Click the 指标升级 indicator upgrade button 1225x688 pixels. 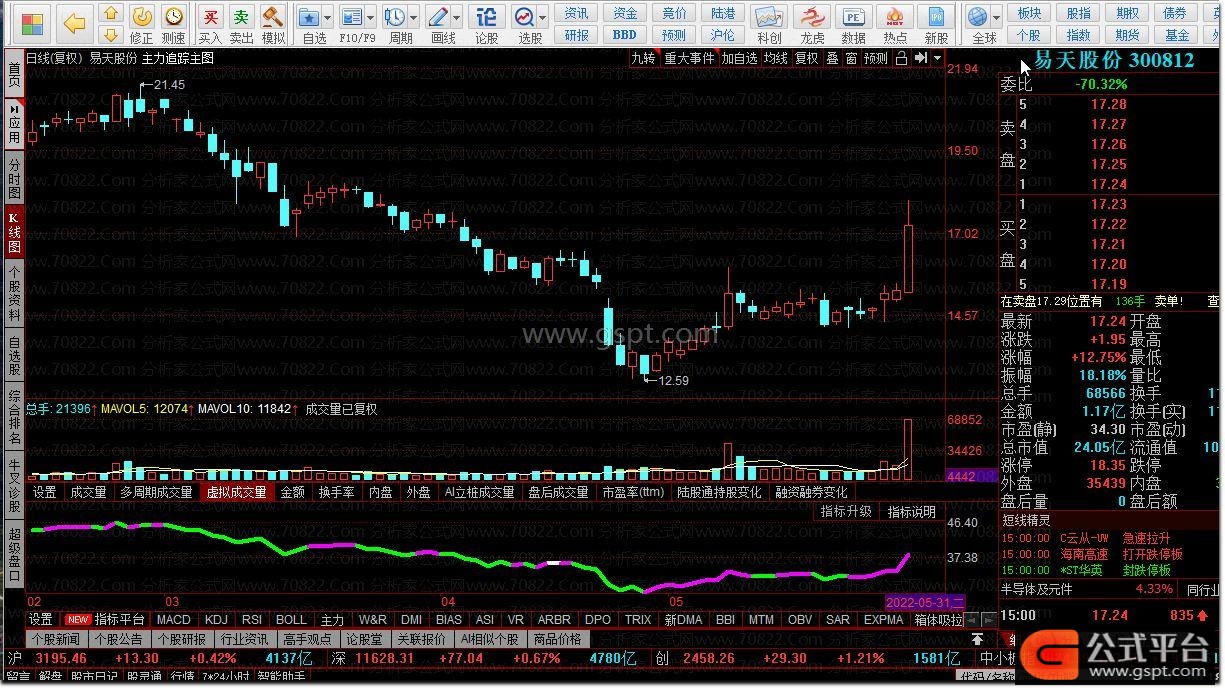coord(846,512)
